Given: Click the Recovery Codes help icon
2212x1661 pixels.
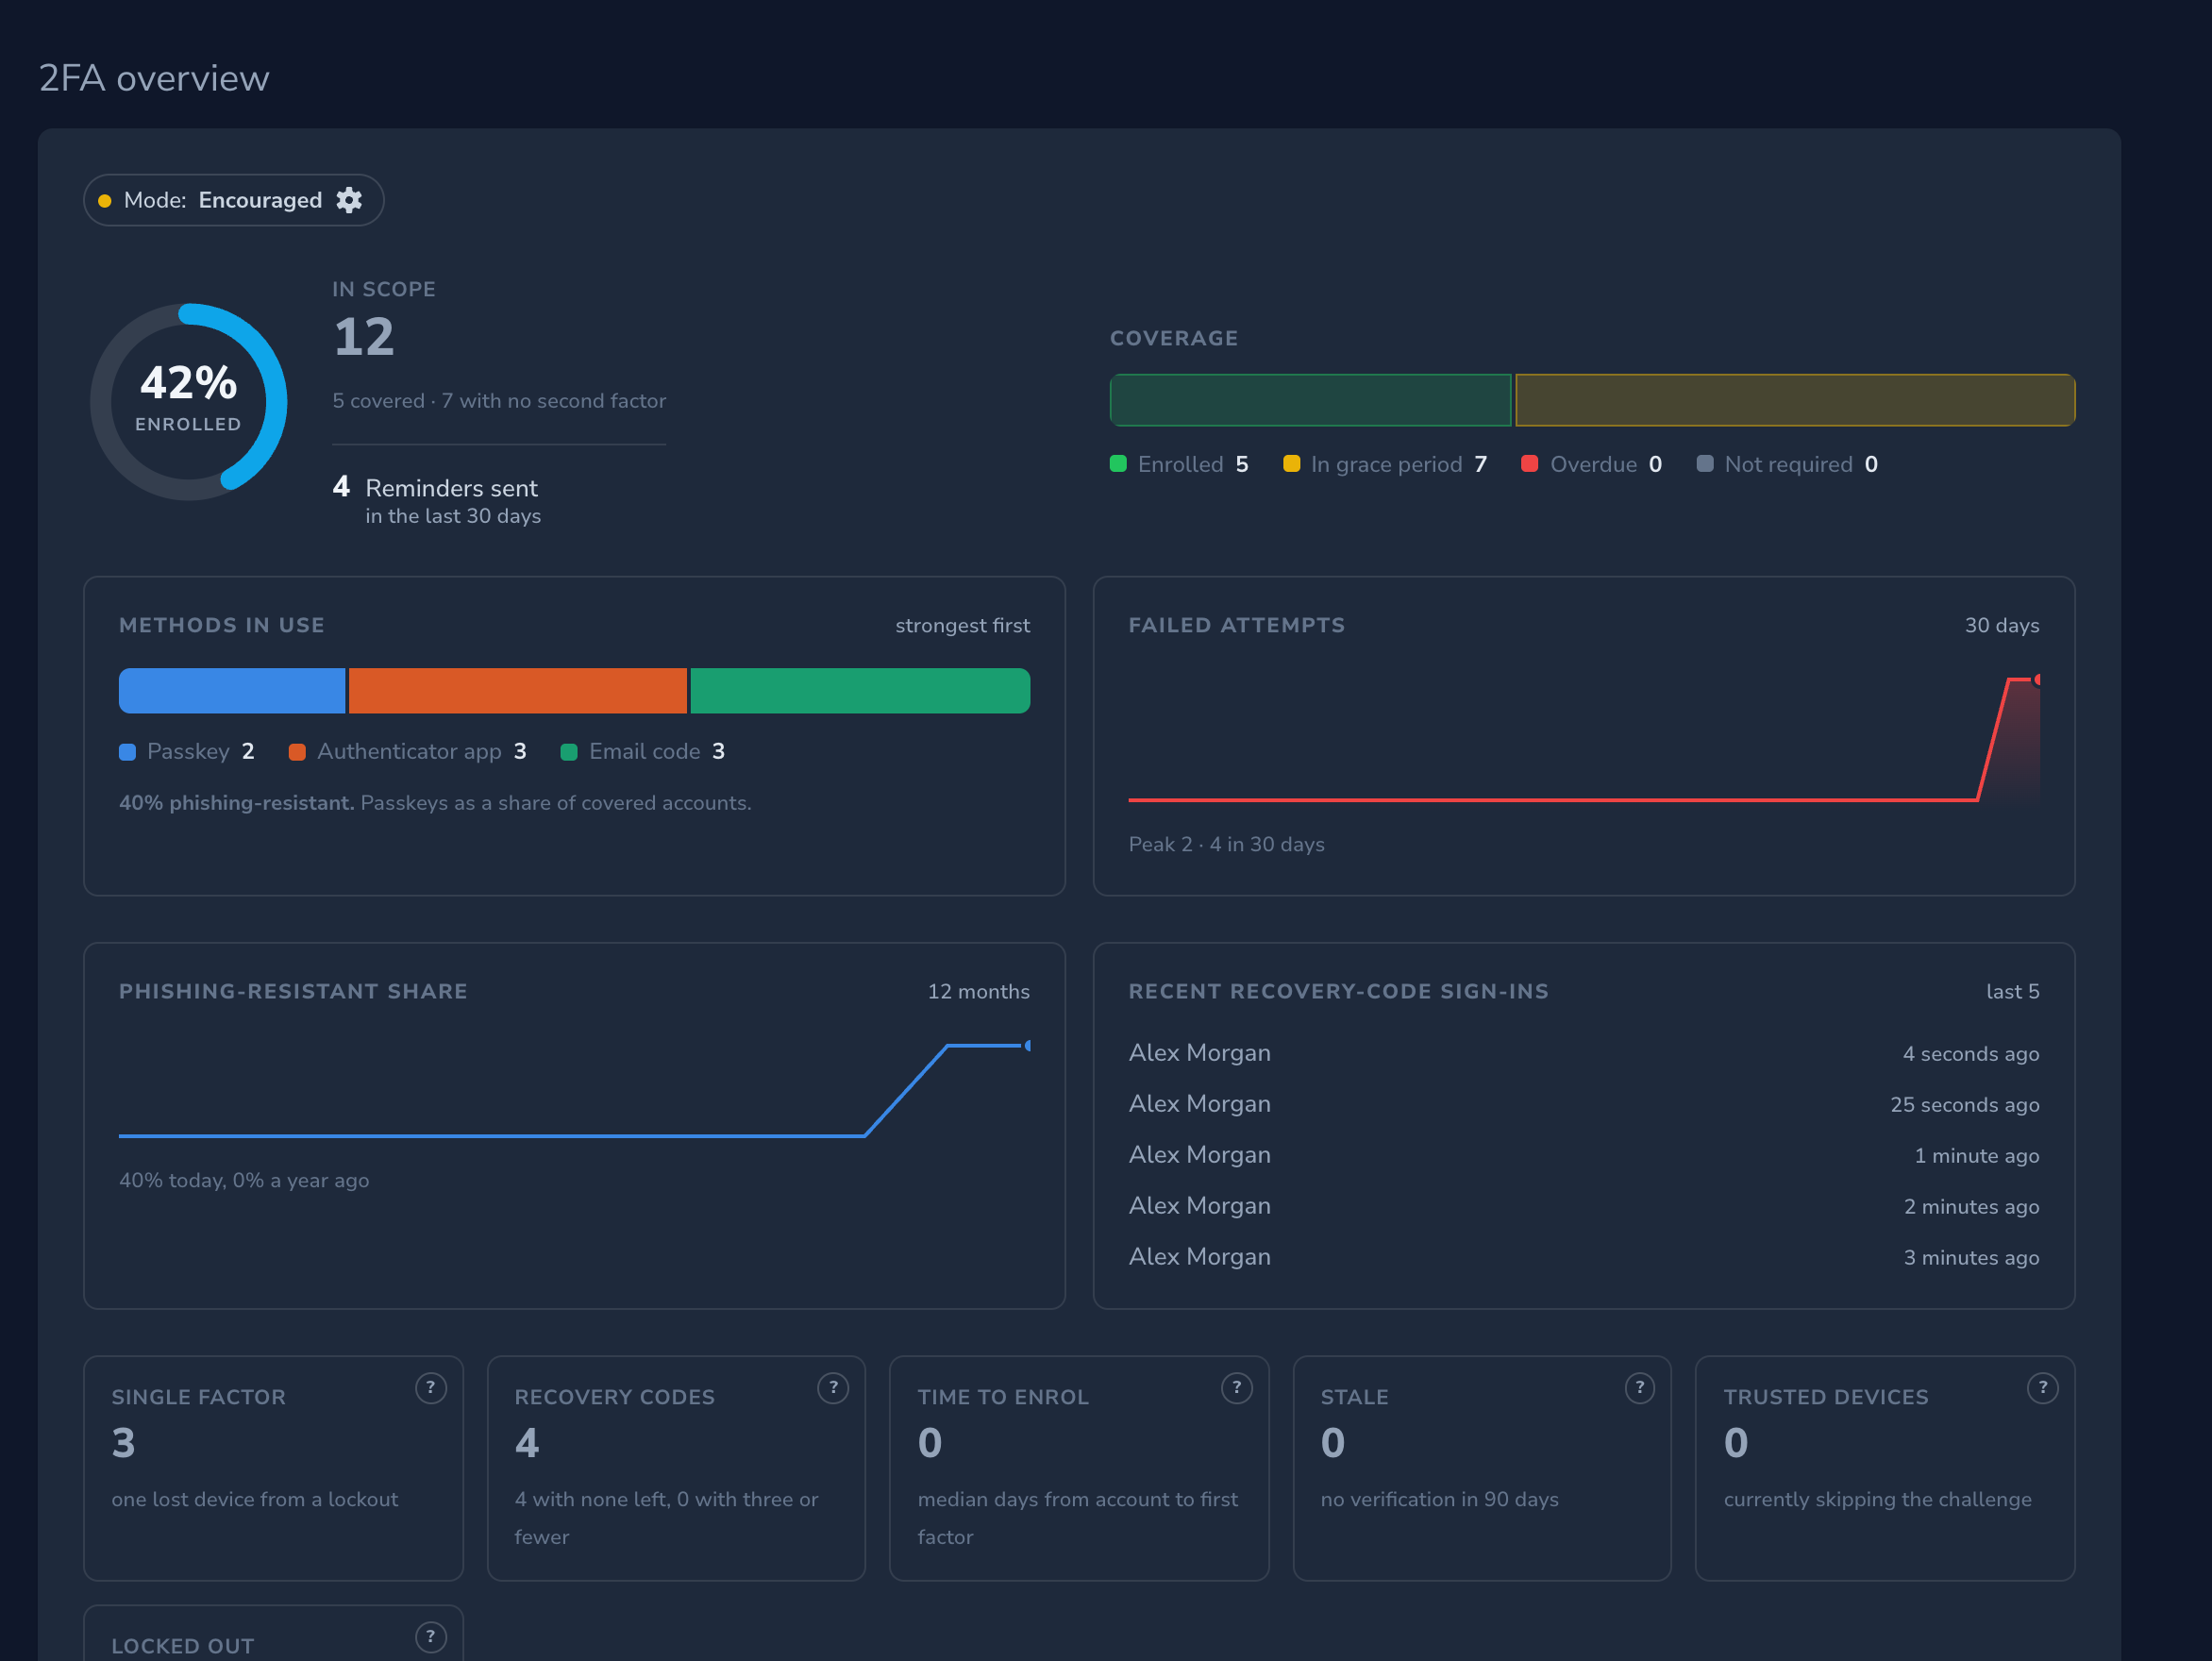Looking at the screenshot, I should (833, 1388).
